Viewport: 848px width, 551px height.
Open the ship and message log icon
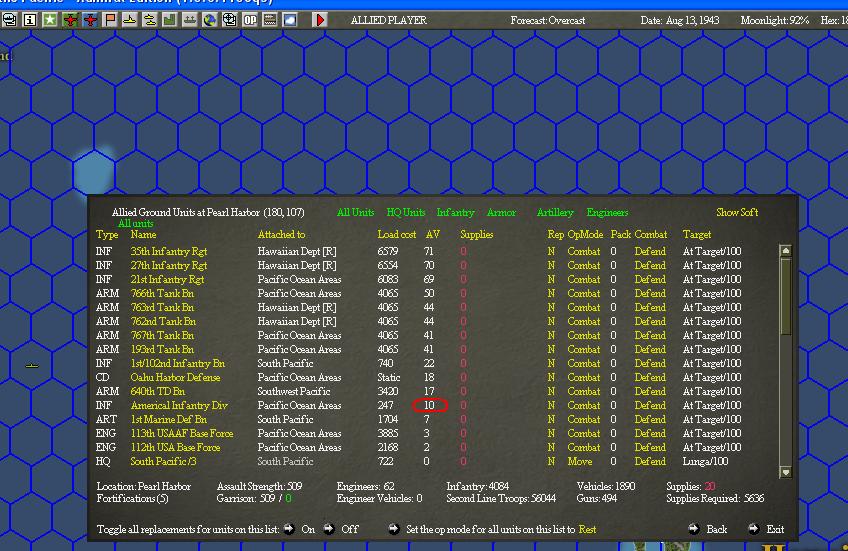coord(9,20)
